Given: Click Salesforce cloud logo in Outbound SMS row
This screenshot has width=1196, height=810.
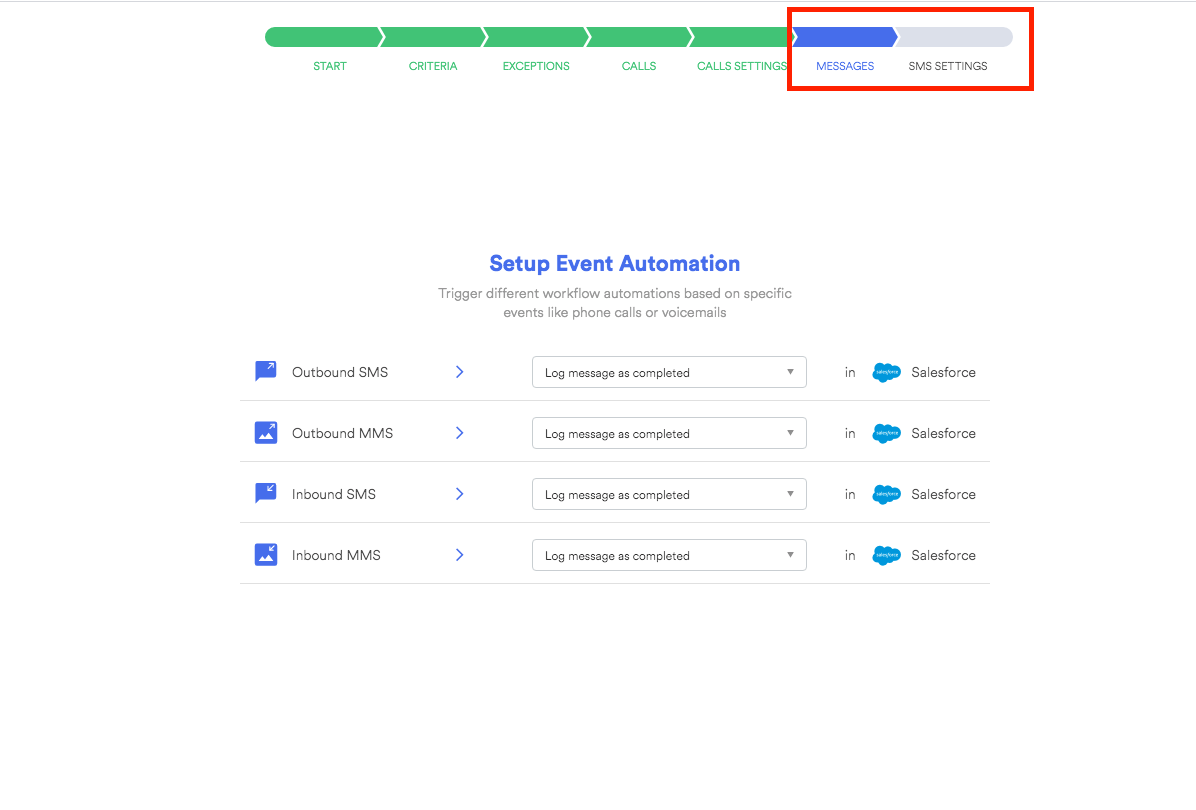Looking at the screenshot, I should [x=886, y=372].
